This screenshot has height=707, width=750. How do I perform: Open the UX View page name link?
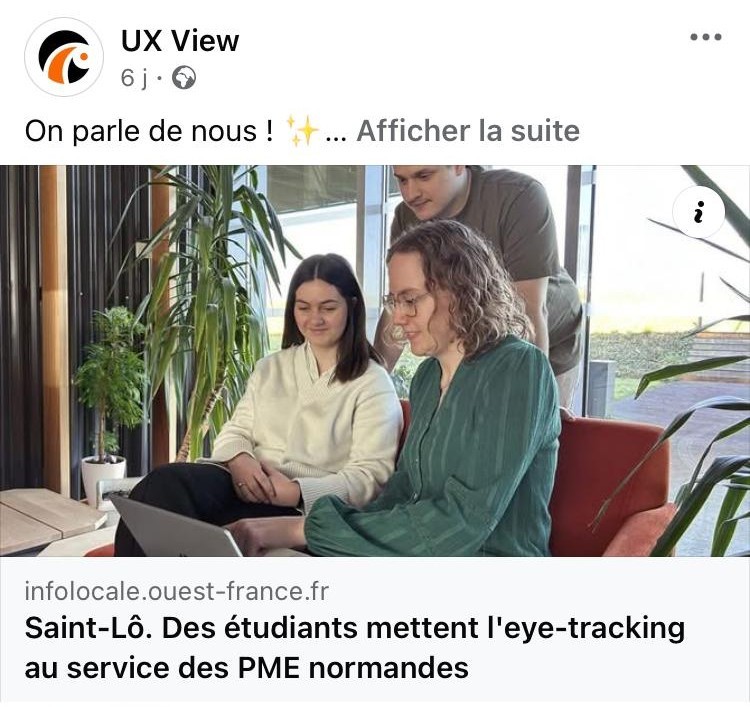(180, 41)
